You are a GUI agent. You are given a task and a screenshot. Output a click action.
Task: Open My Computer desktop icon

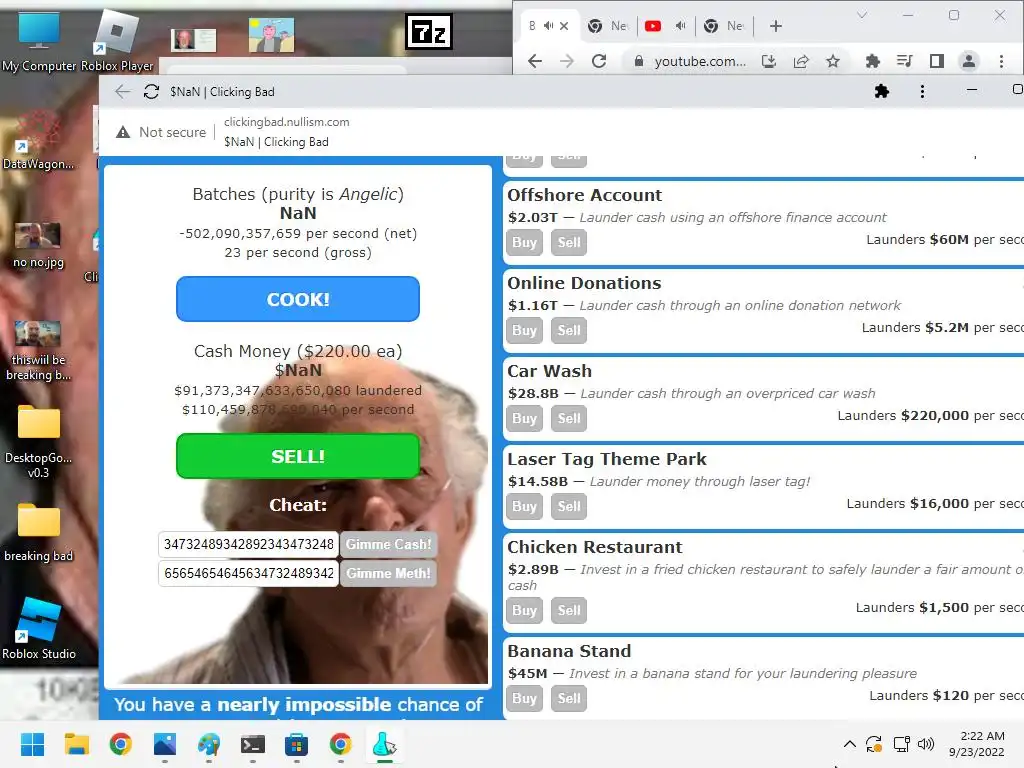39,40
